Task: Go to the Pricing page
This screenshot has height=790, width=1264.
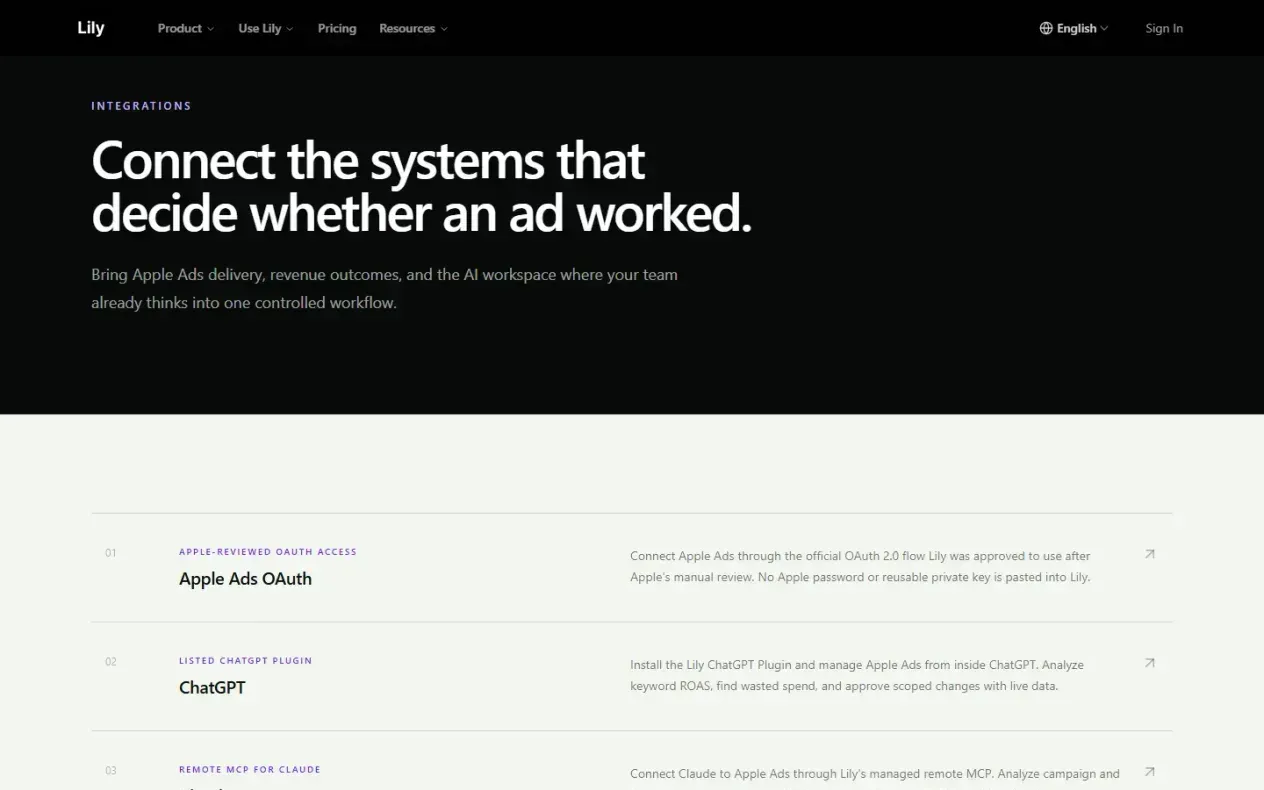Action: [x=337, y=28]
